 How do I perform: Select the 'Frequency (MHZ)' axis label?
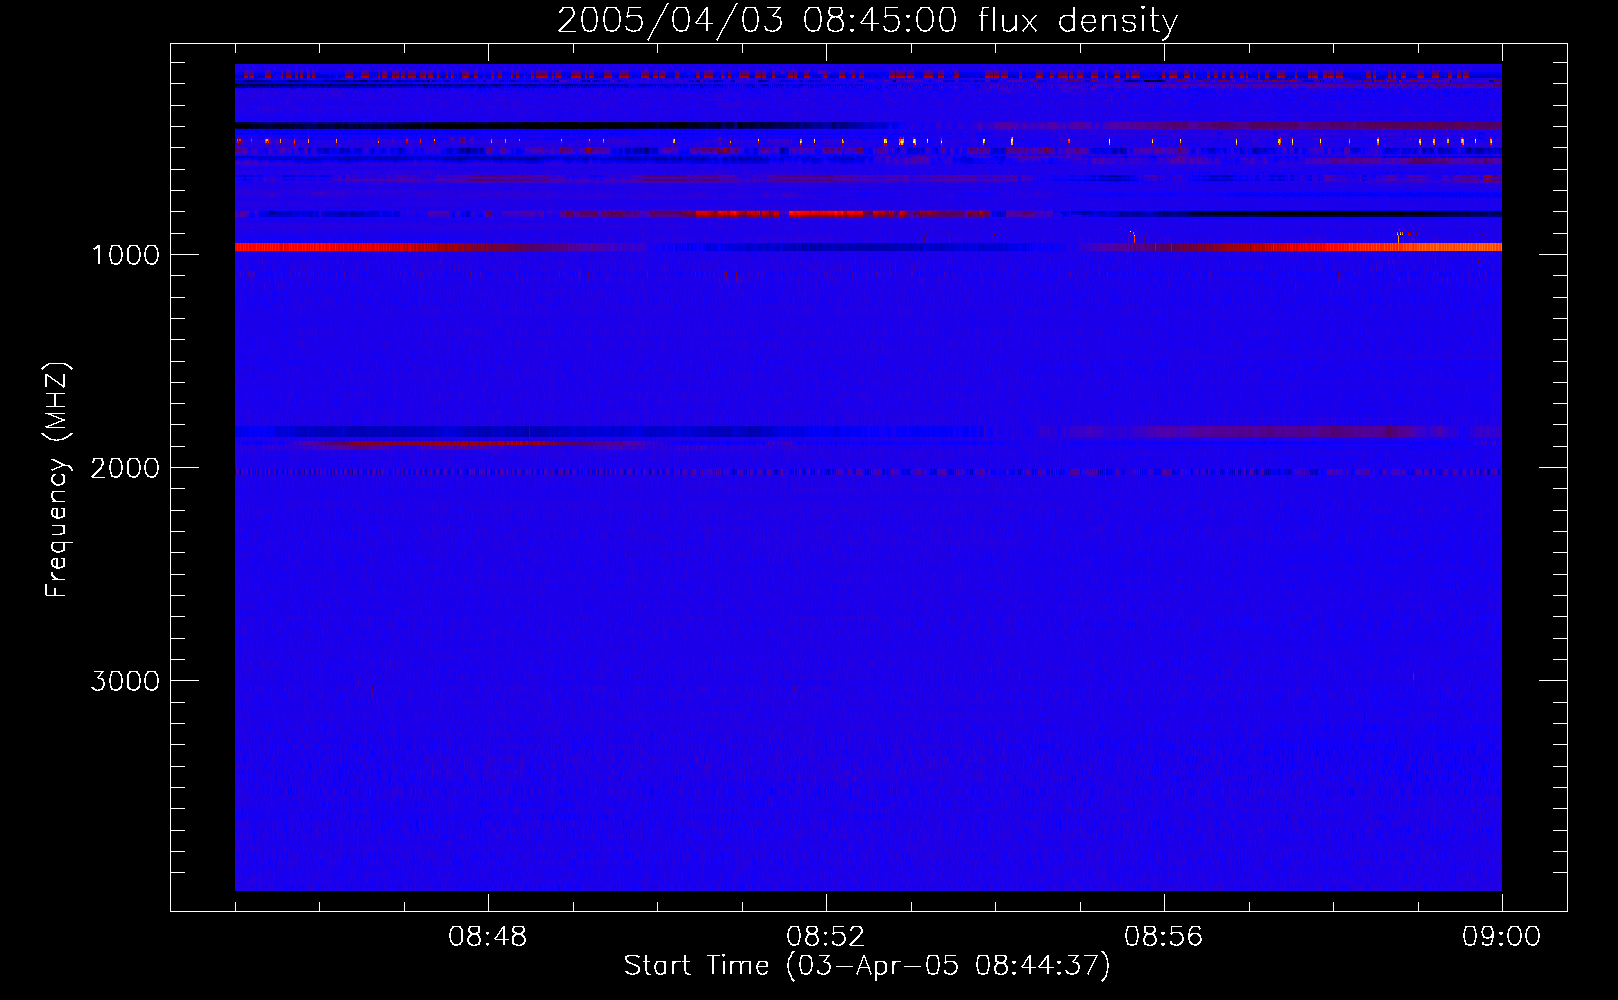coord(57,480)
